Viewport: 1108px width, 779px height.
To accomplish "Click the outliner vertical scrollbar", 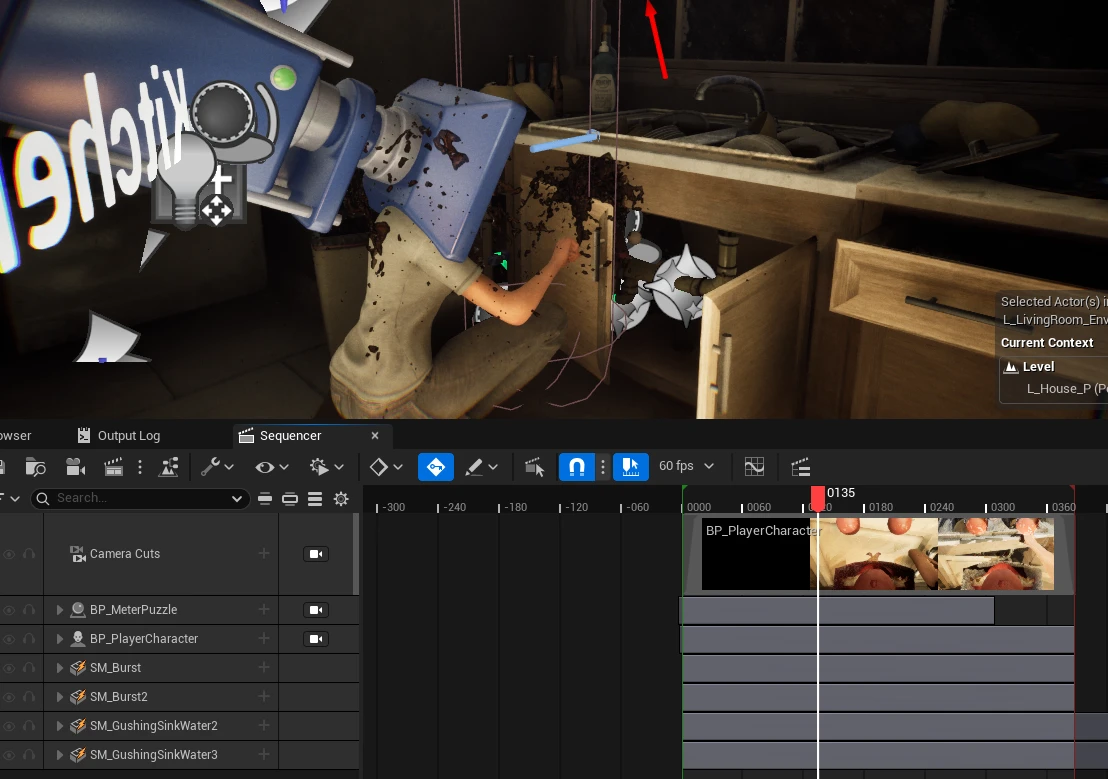I will [356, 554].
